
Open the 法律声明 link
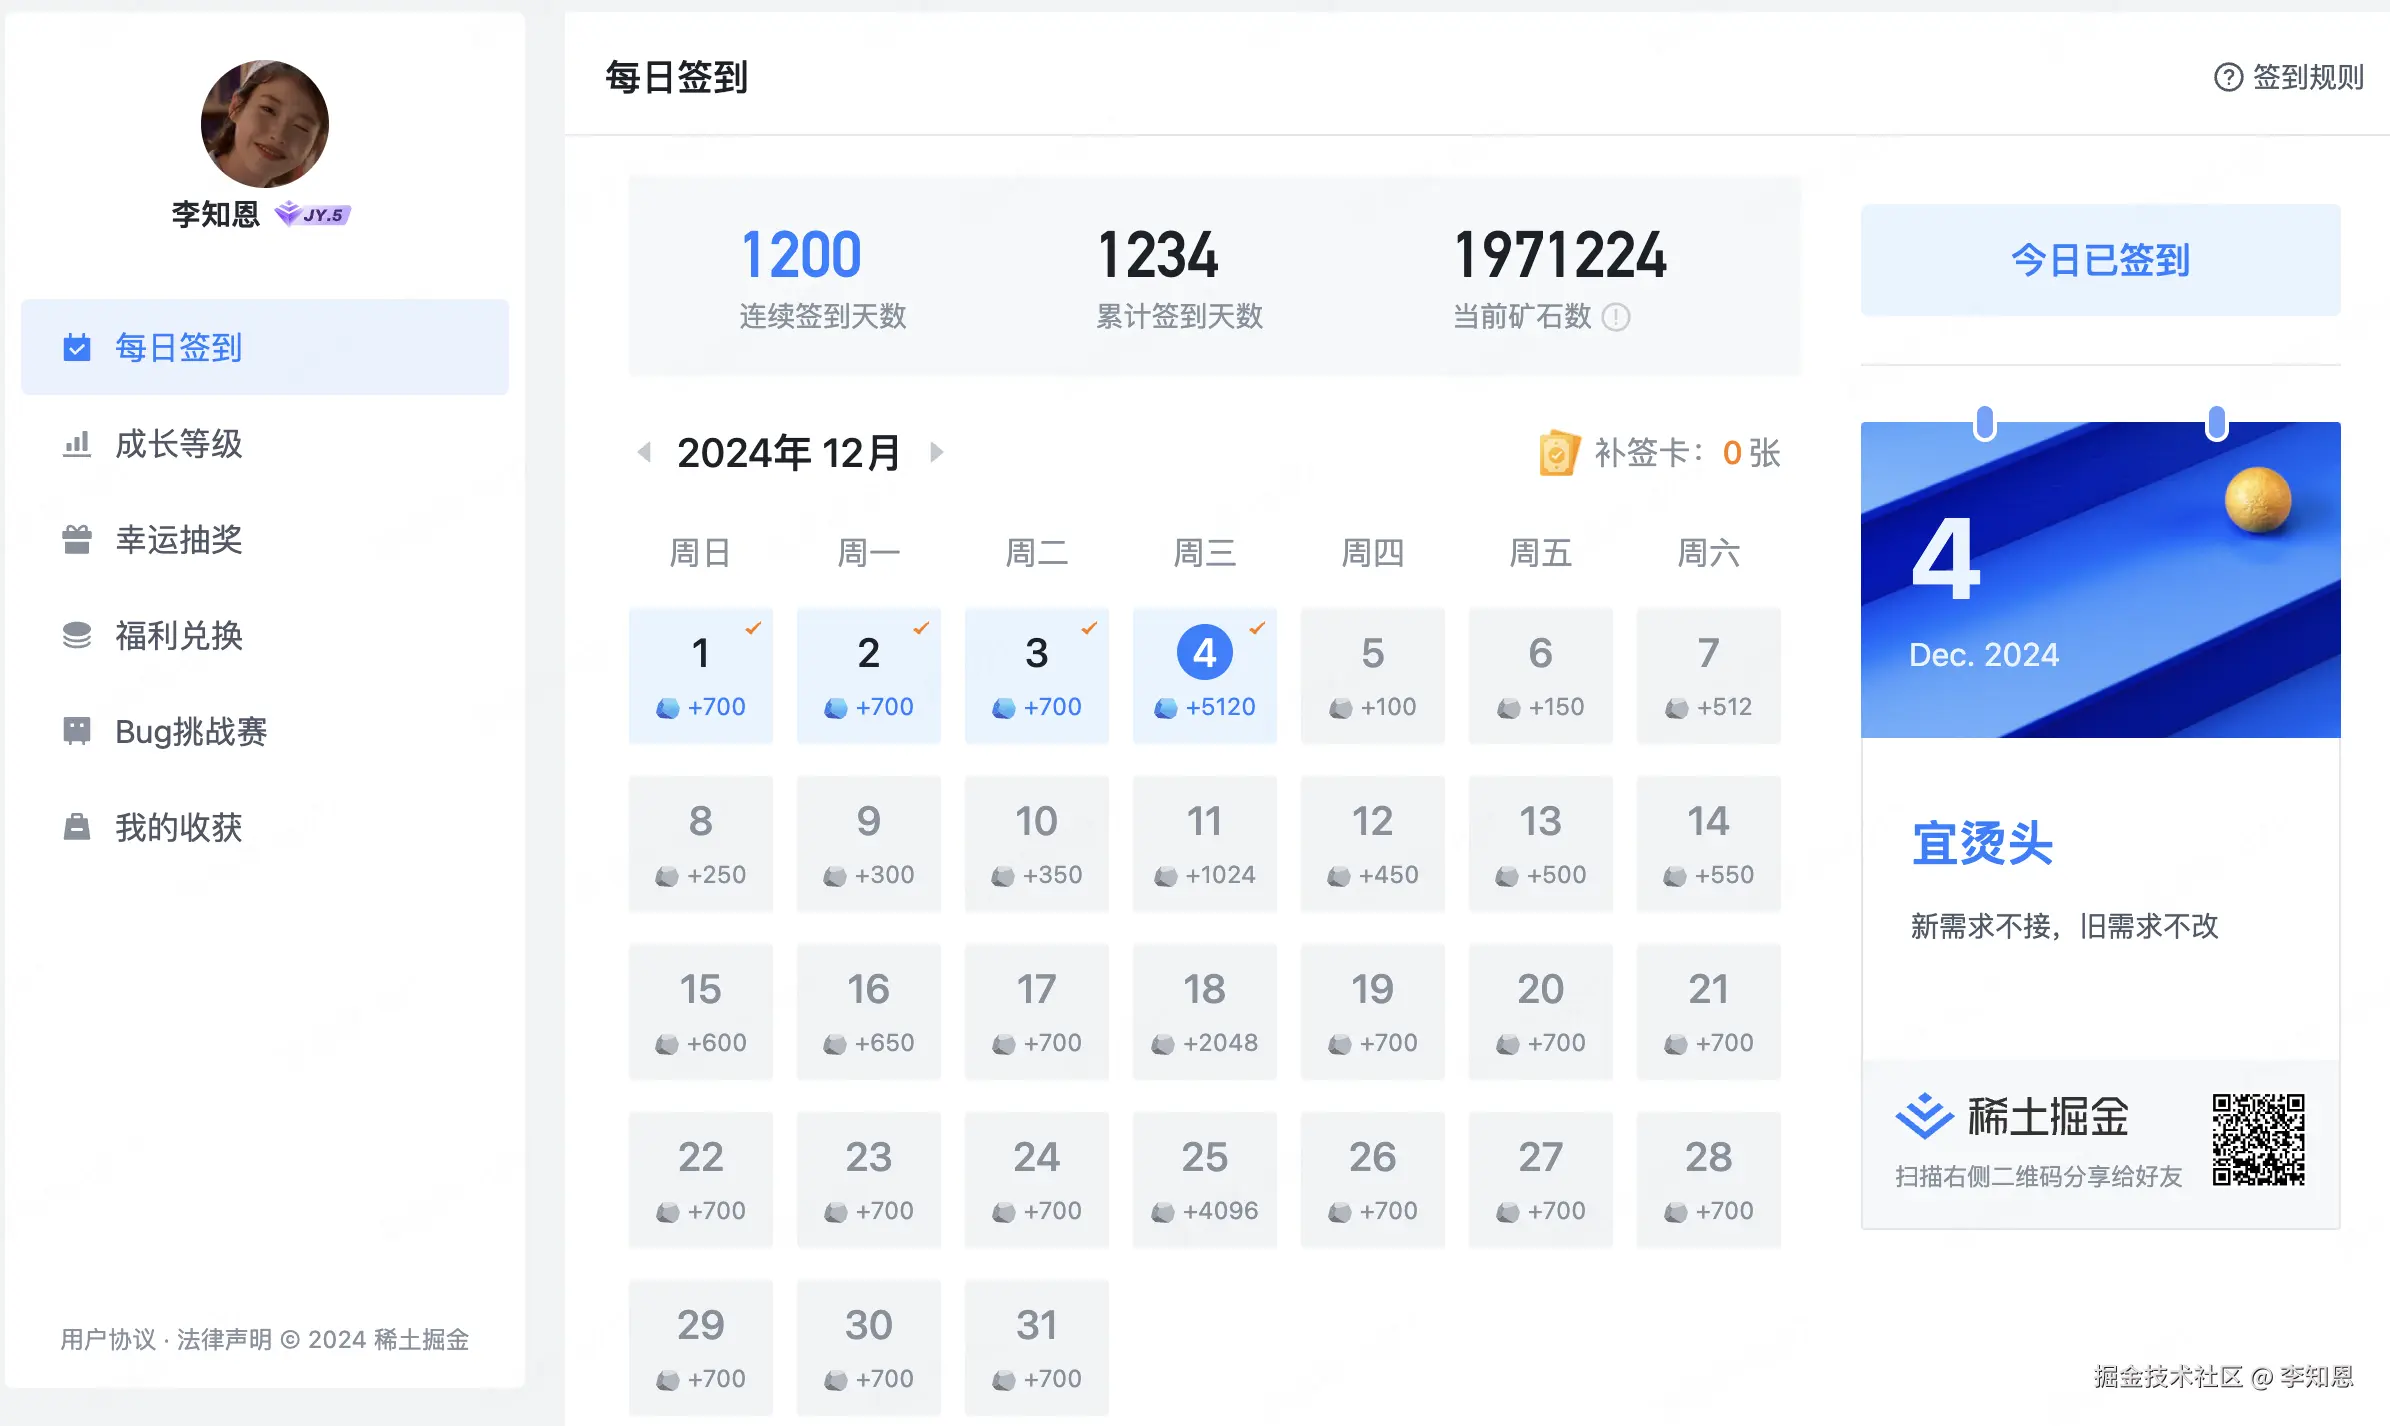[x=225, y=1340]
